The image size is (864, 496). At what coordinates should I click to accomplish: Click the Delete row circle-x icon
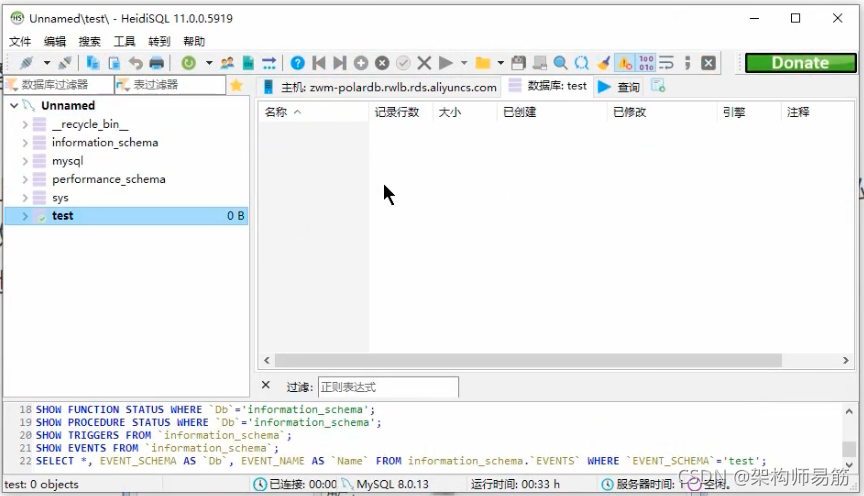coord(382,63)
